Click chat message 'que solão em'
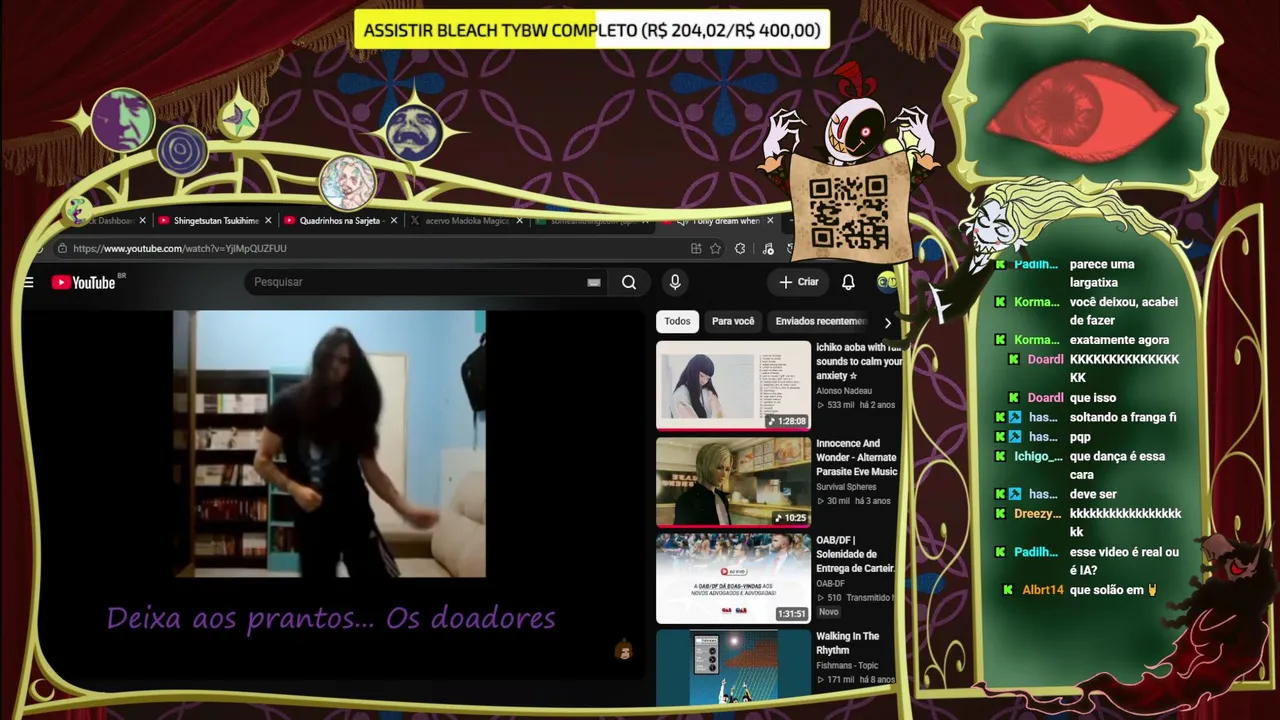The width and height of the screenshot is (1280, 720). click(1113, 590)
